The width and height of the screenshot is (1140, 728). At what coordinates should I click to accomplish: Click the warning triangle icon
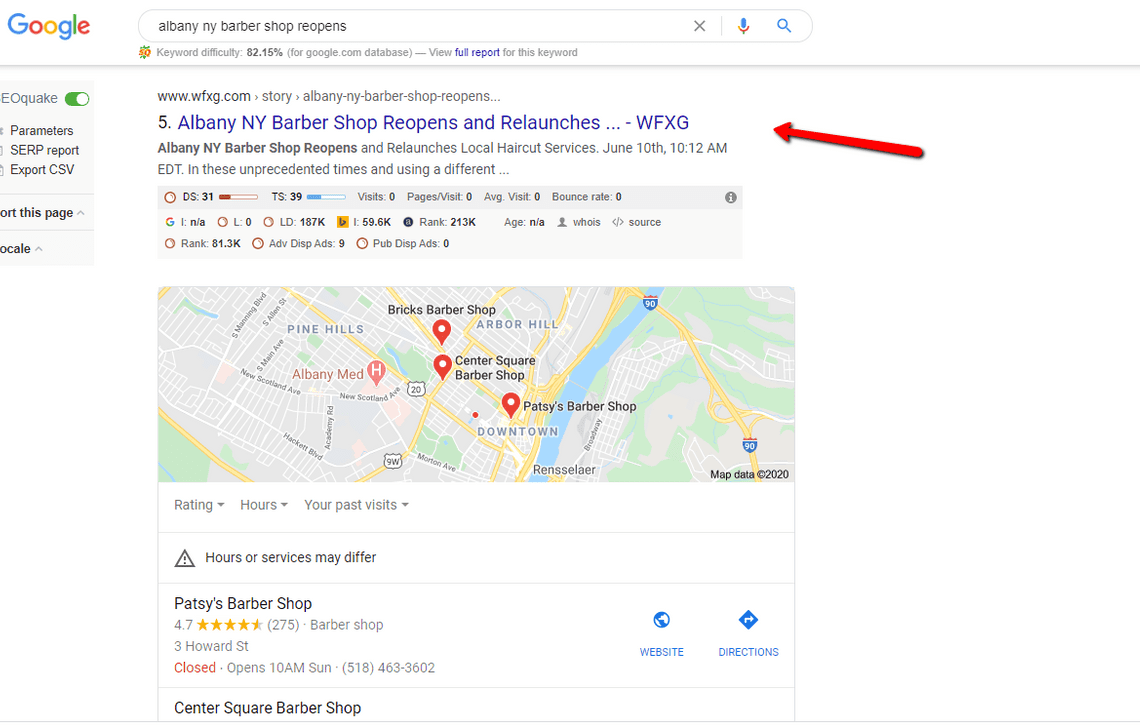pyautogui.click(x=185, y=558)
